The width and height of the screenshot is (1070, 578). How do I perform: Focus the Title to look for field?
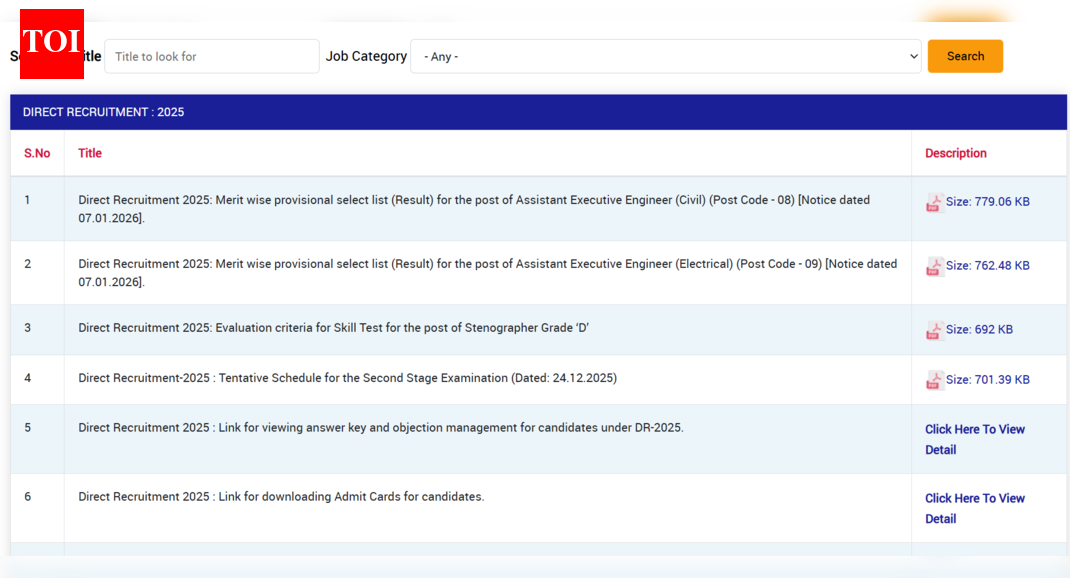[x=211, y=57]
